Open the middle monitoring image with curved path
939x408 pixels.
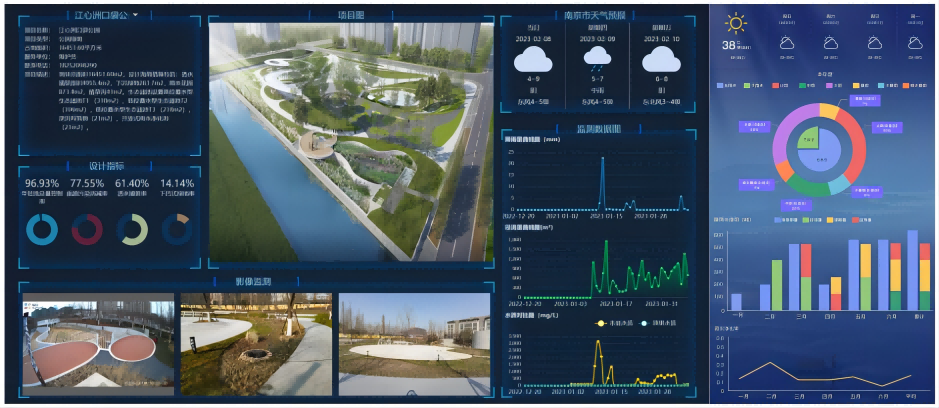[x=256, y=344]
